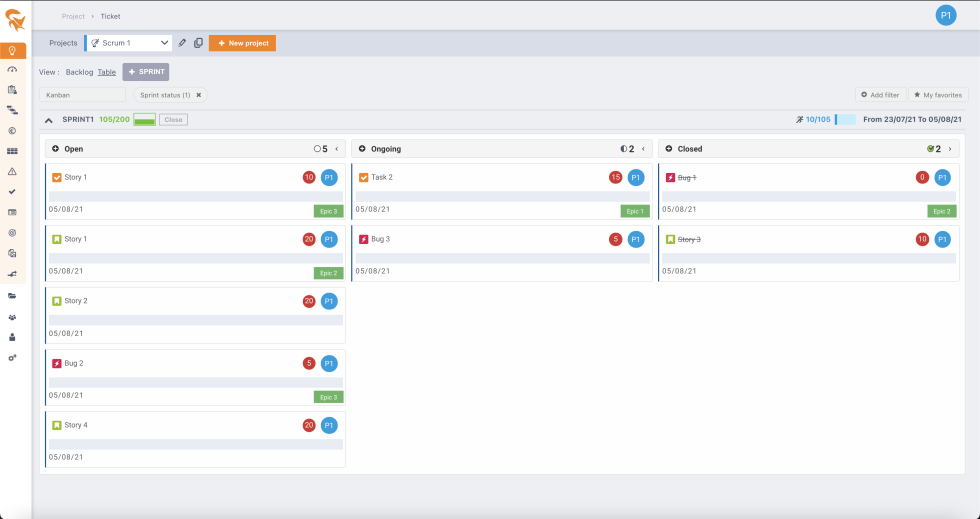
Task: Click the duplicate project icon
Action: pyautogui.click(x=198, y=43)
